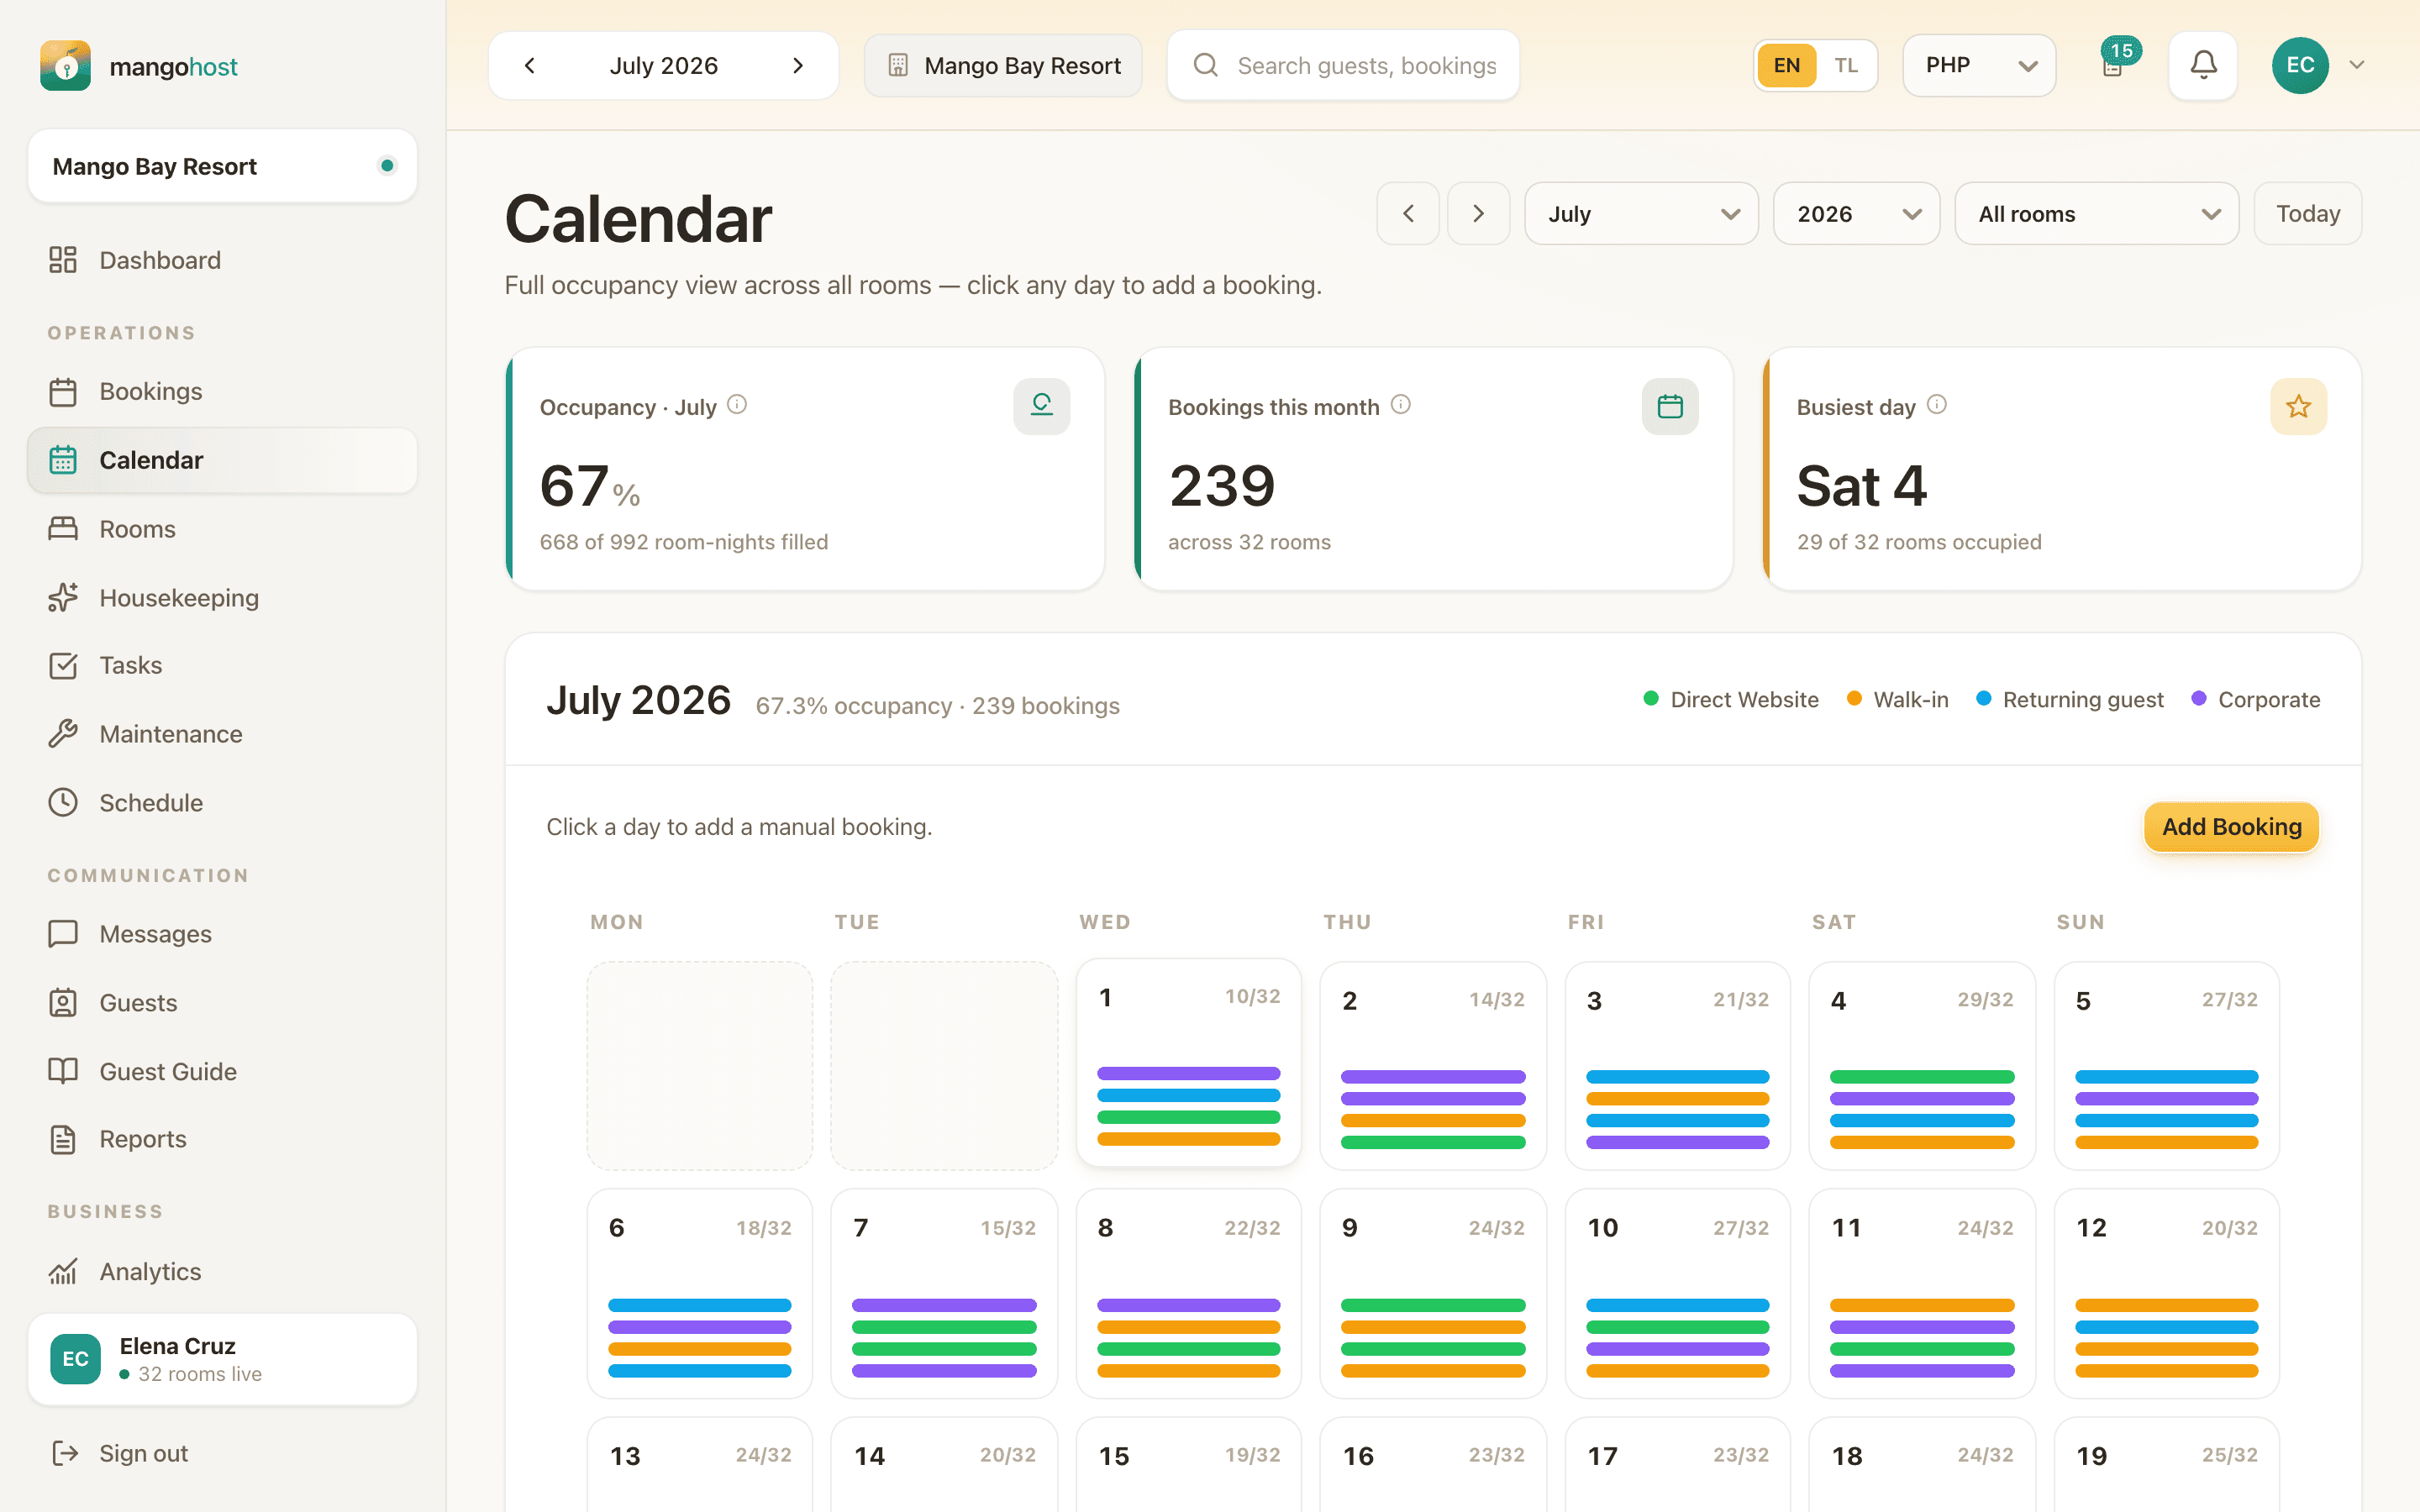
Task: Open the PHP currency dropdown
Action: [1979, 65]
